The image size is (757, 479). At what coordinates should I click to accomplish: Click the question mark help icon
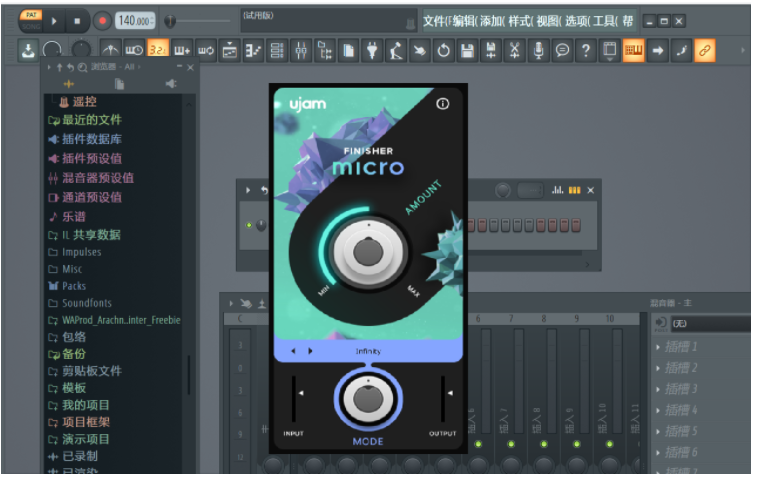click(587, 50)
